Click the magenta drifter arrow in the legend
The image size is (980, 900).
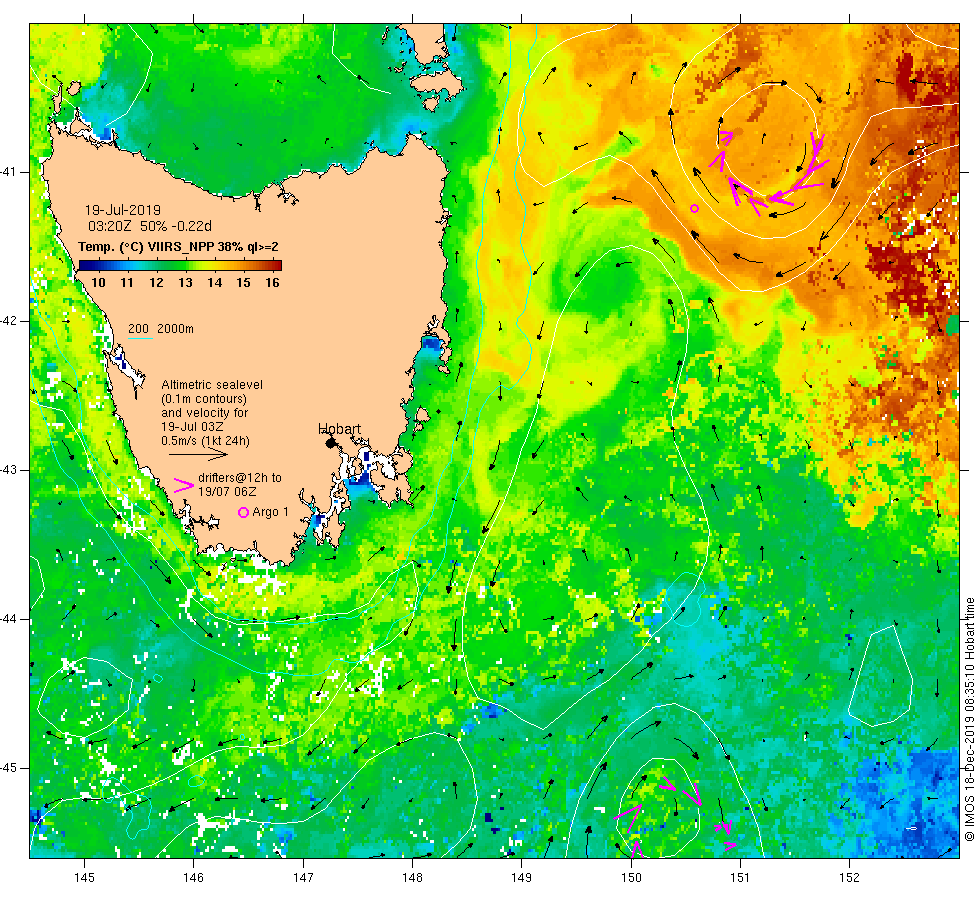tap(184, 485)
